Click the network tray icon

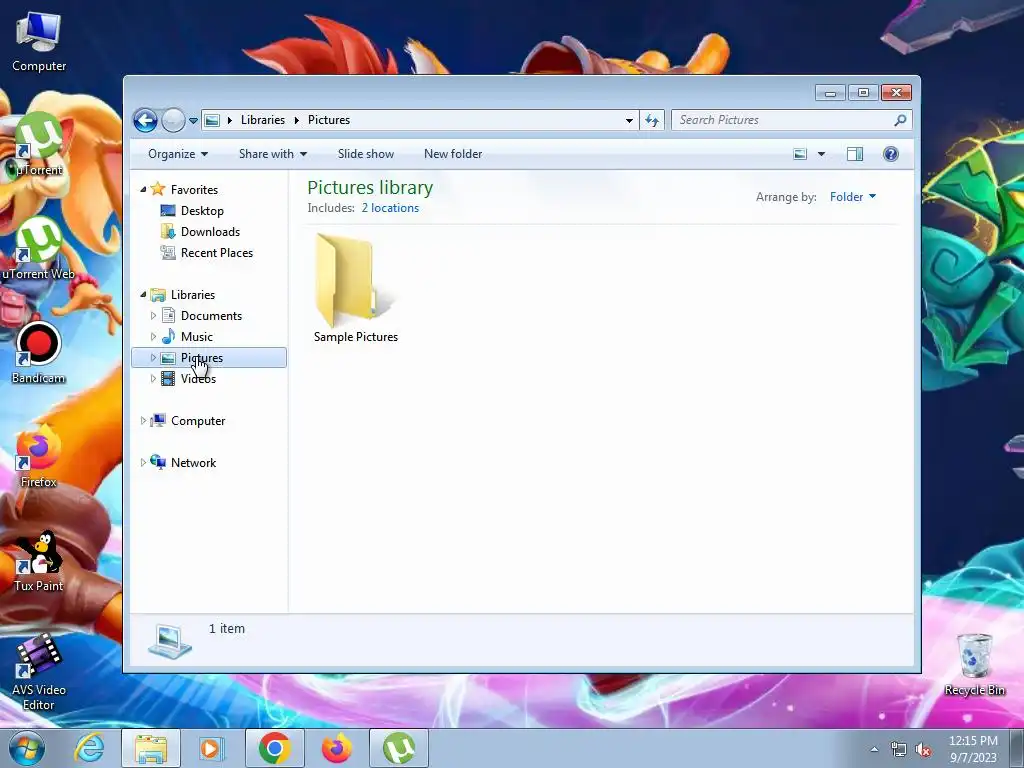[899, 750]
